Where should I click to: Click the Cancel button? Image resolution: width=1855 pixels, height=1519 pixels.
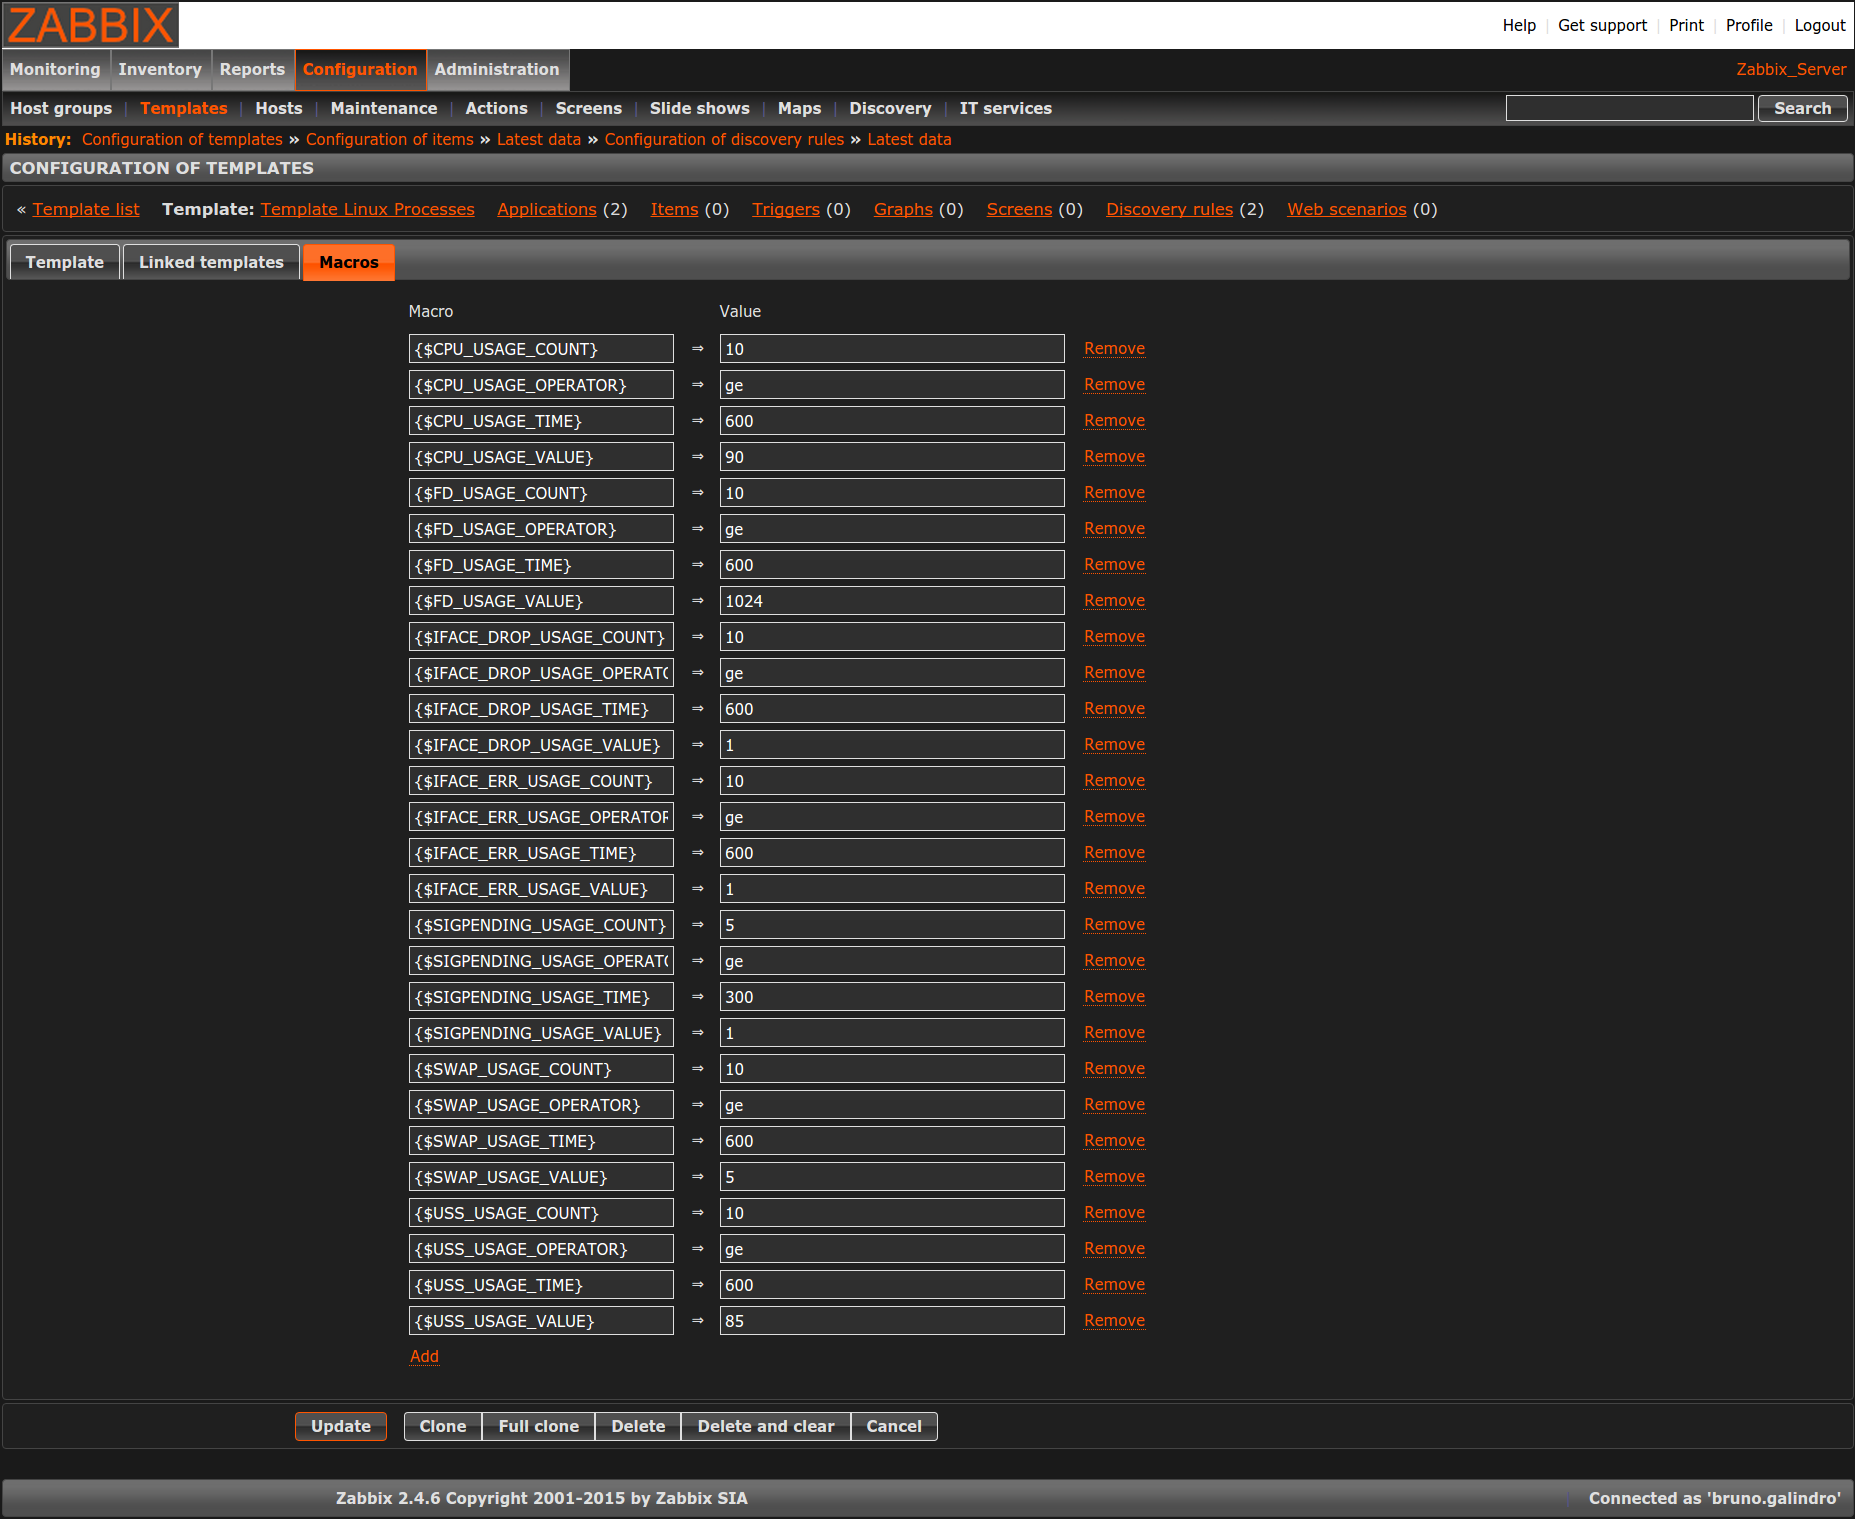click(x=894, y=1426)
